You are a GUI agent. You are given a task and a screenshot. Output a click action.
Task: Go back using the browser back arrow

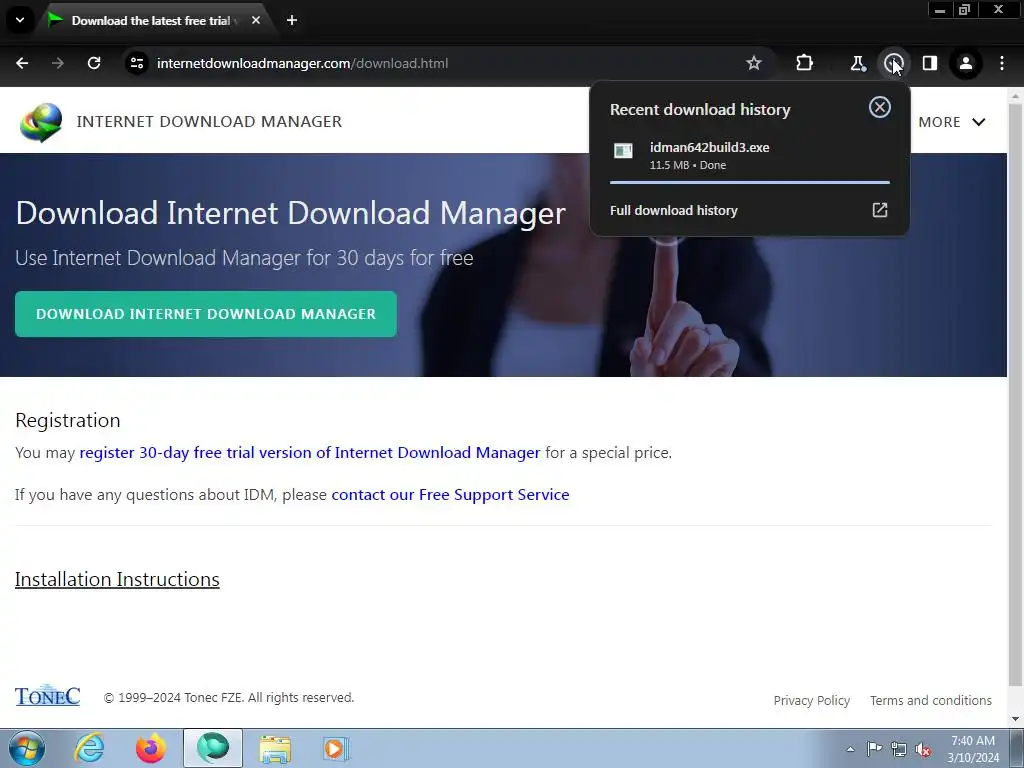click(22, 63)
